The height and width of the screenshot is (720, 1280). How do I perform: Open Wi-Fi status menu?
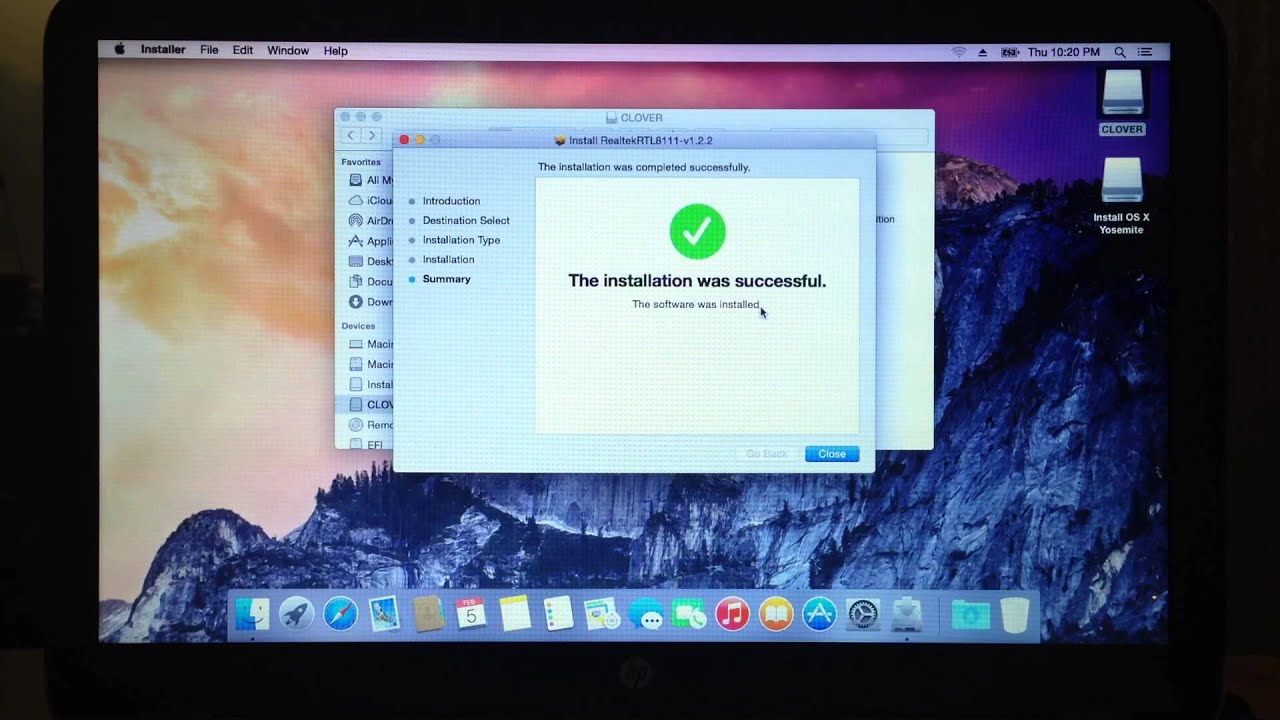[x=958, y=51]
